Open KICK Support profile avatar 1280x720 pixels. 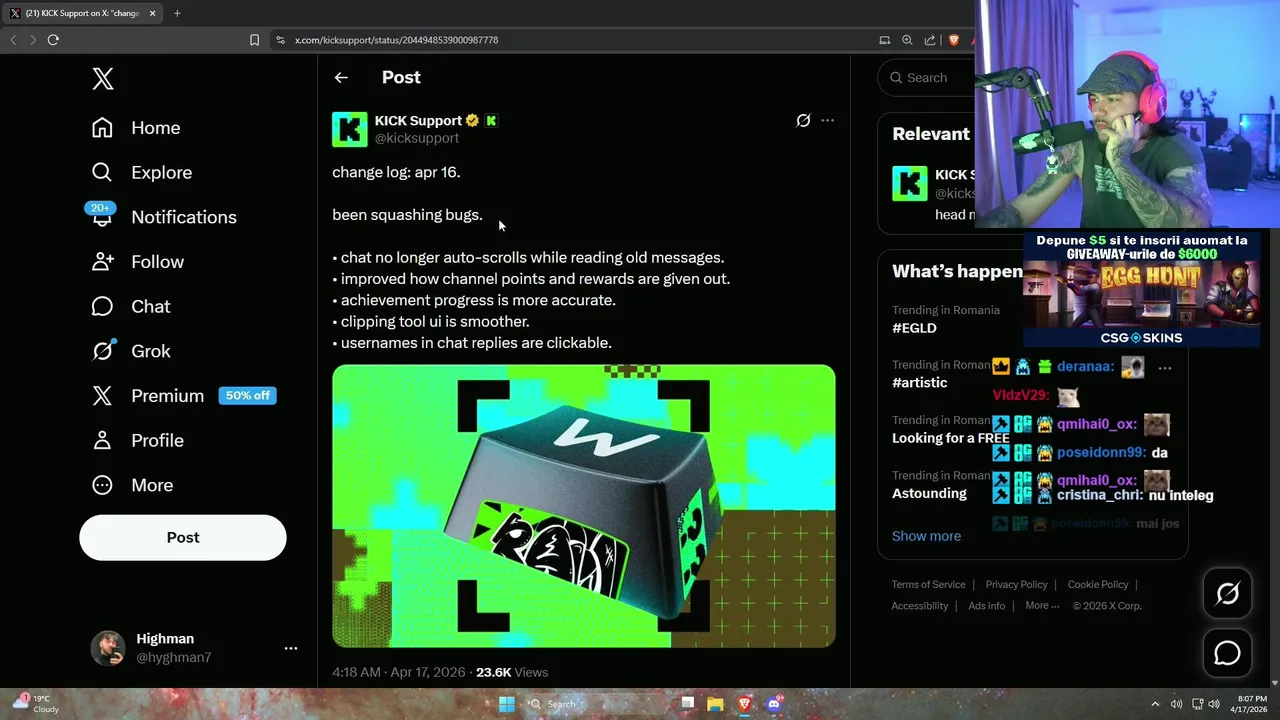coord(350,129)
